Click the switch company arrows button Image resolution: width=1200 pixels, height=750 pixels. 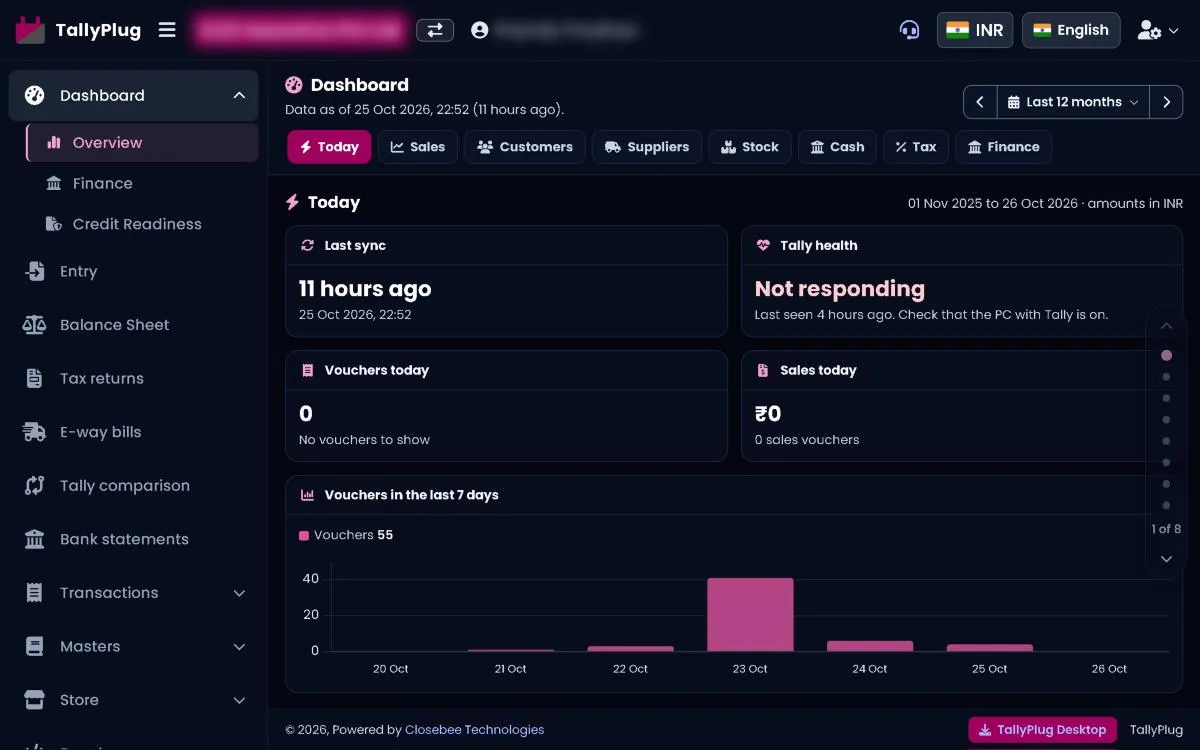(435, 30)
